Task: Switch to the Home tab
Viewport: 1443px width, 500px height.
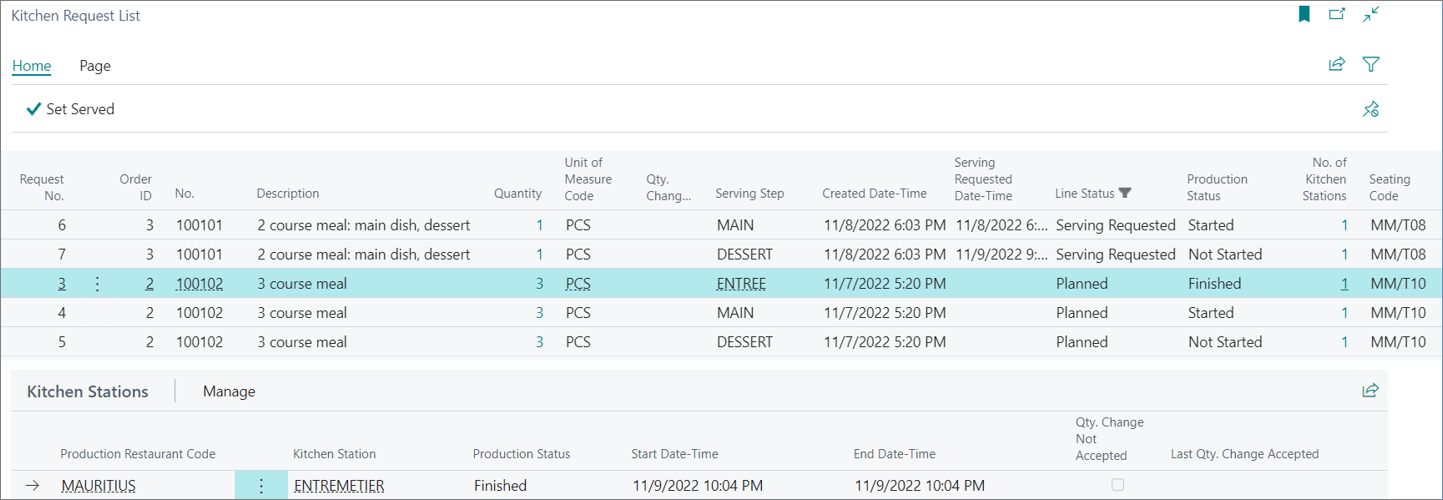Action: pos(32,66)
